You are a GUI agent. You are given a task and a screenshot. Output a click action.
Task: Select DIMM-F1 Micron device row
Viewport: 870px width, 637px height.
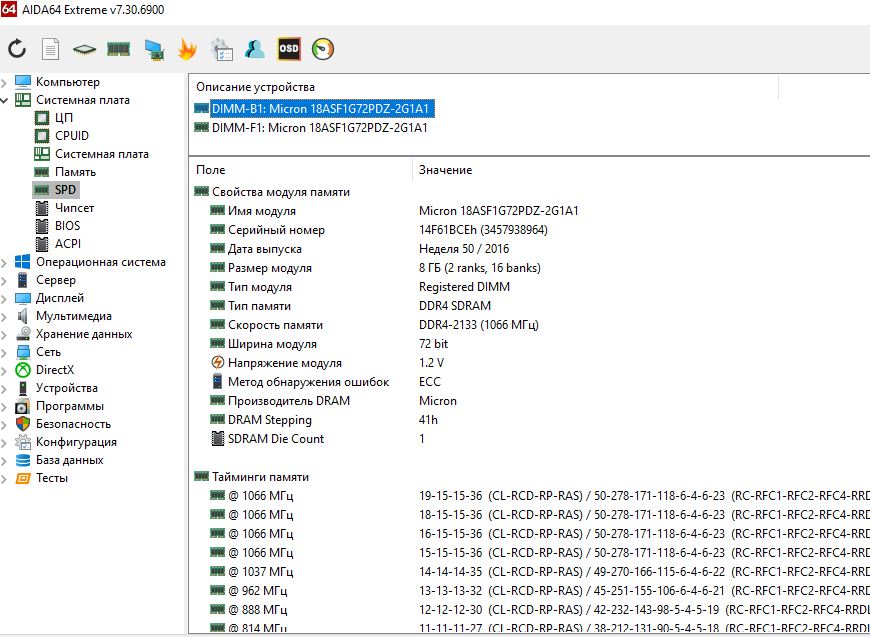[320, 128]
